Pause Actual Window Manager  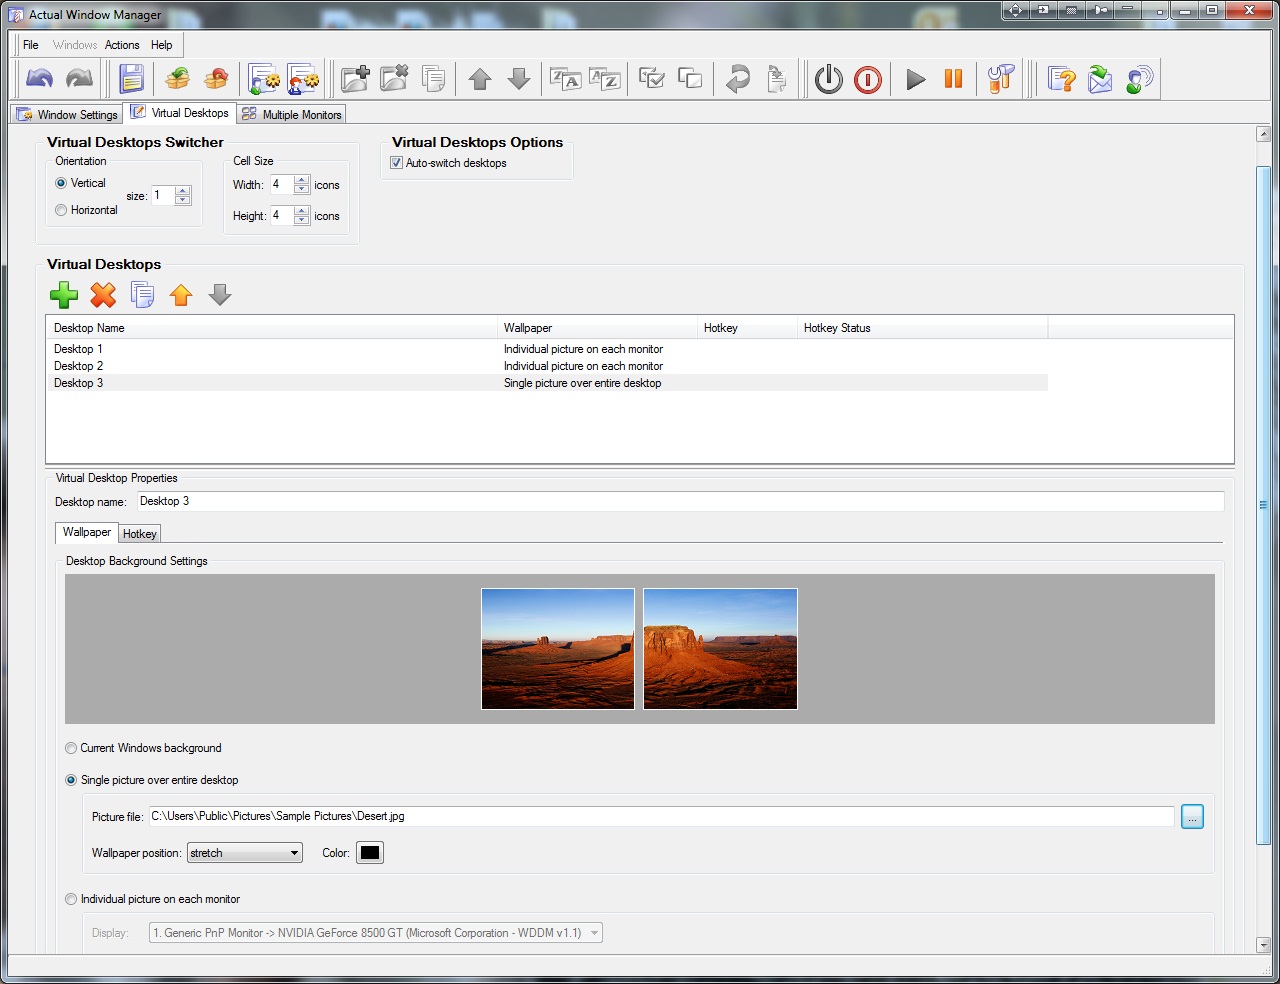click(x=952, y=79)
